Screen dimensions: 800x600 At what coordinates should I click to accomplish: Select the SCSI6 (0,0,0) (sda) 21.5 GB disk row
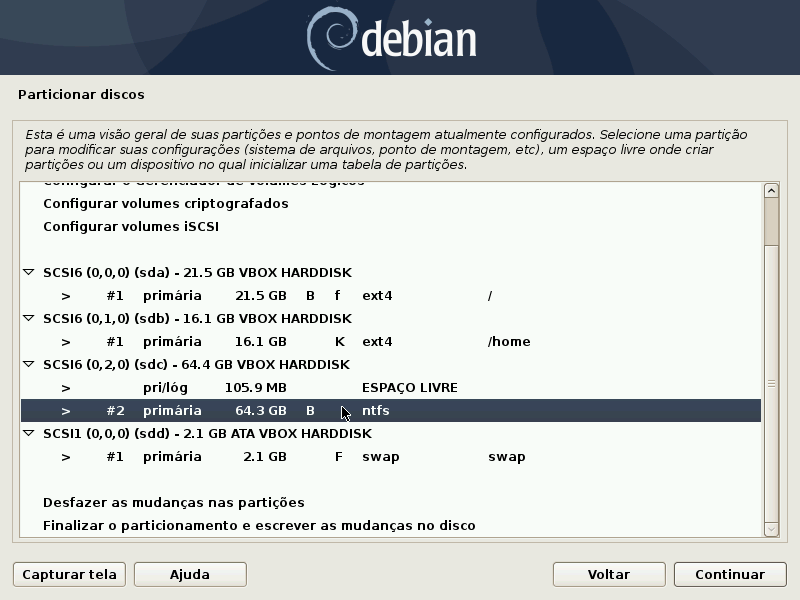[x=391, y=272]
